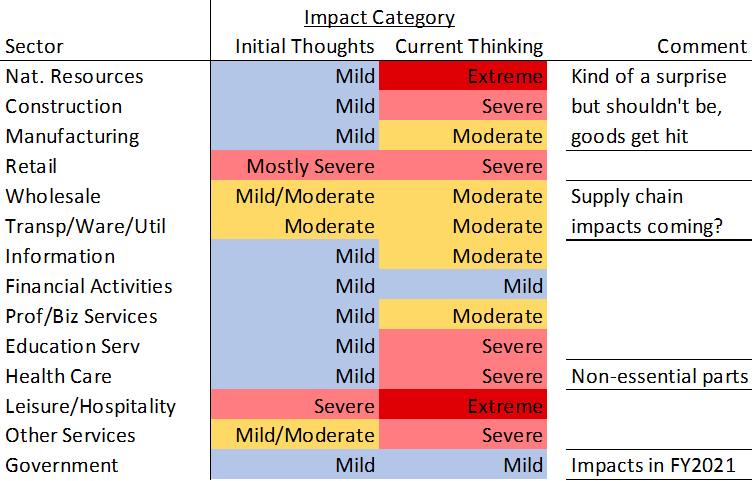Click the Impact Category header

pyautogui.click(x=379, y=17)
